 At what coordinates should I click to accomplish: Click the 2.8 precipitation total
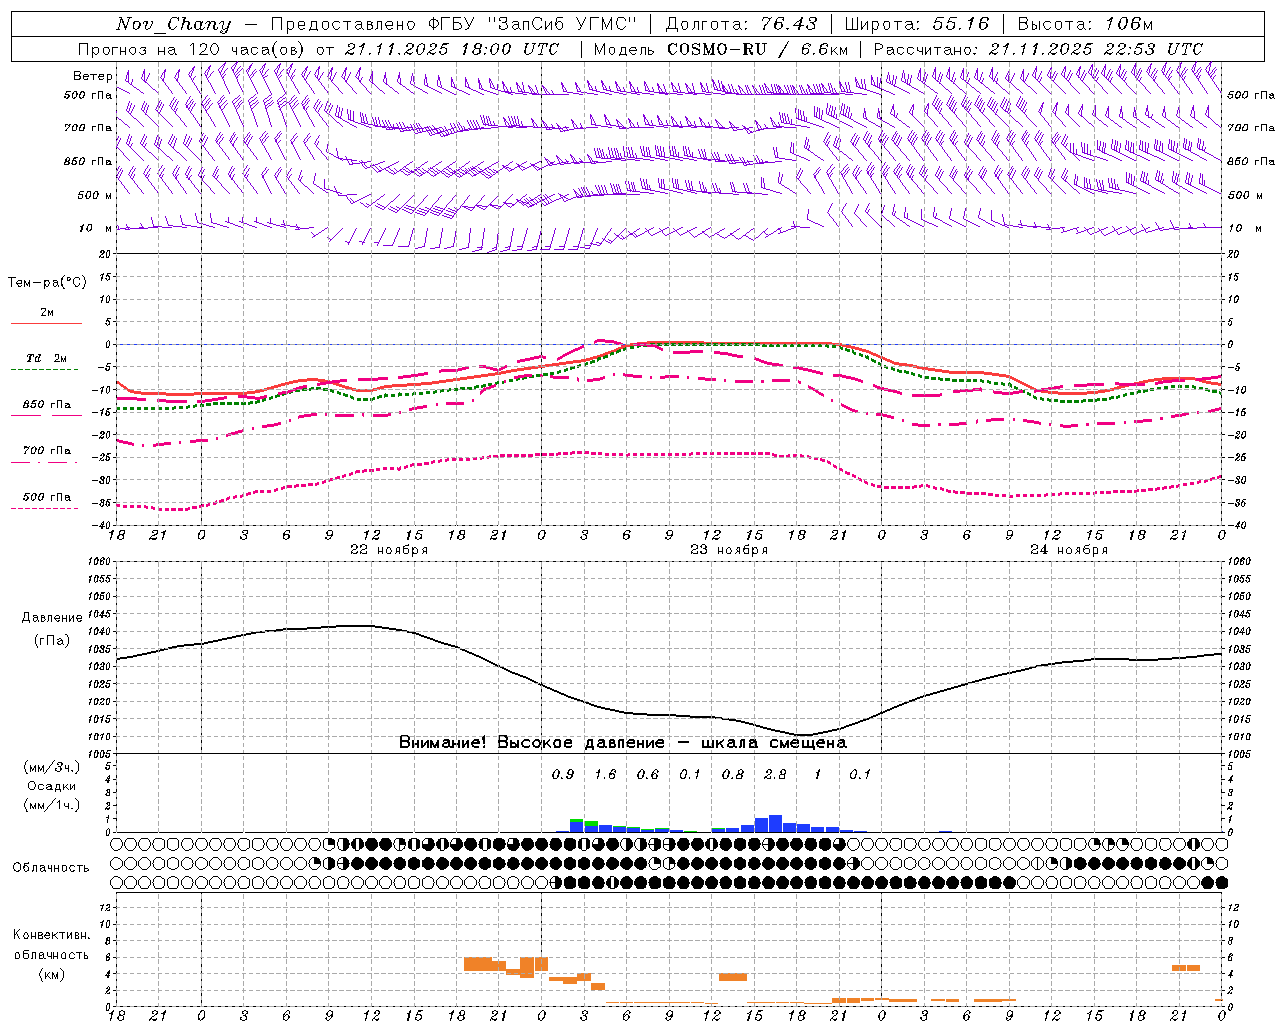click(775, 775)
